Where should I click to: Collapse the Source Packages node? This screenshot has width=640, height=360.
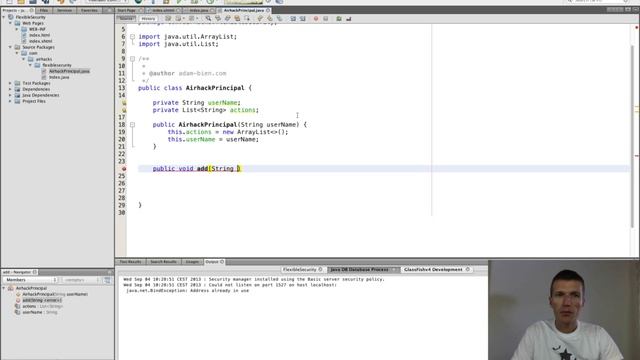[x=10, y=47]
